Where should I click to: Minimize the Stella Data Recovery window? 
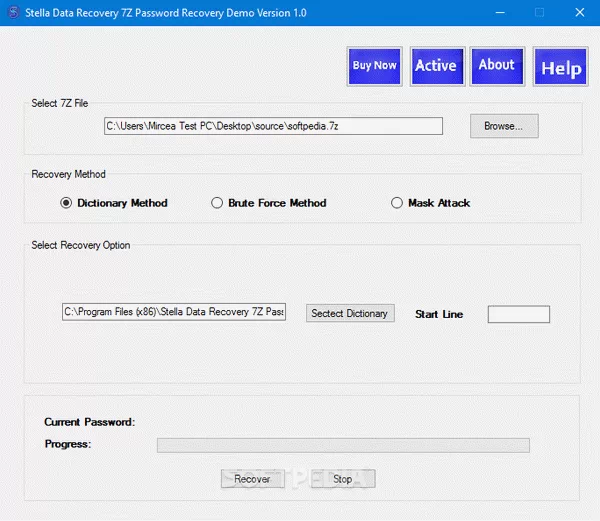pyautogui.click(x=500, y=13)
